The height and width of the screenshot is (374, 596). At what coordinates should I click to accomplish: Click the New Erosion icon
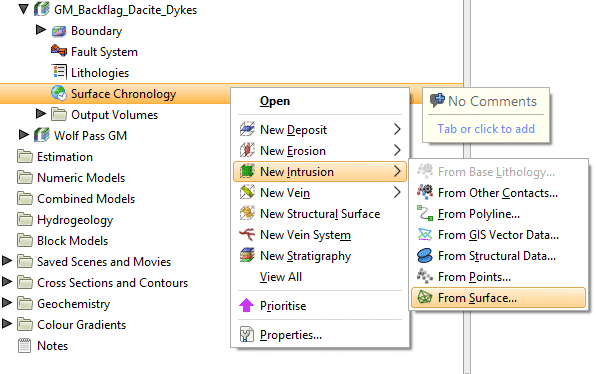[x=247, y=151]
